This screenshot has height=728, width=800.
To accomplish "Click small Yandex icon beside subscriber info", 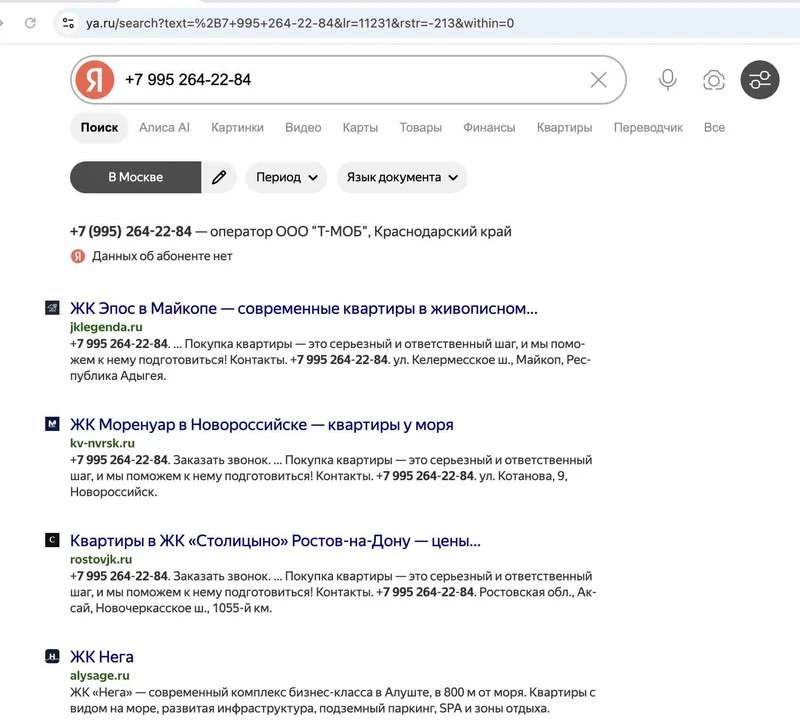I will click(x=78, y=256).
